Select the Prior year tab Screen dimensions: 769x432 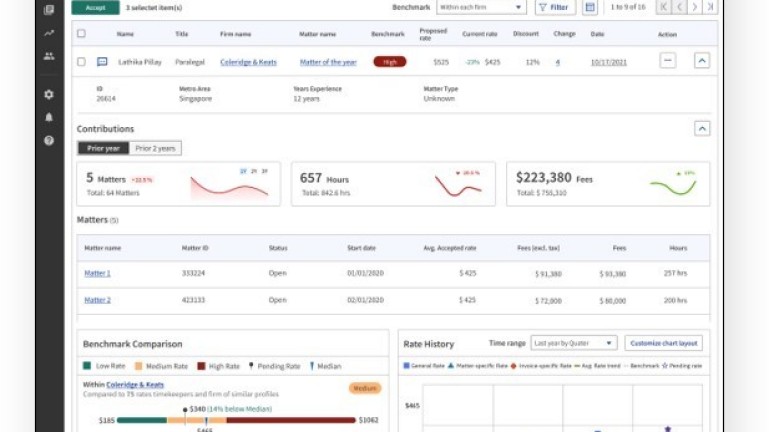pyautogui.click(x=103, y=148)
